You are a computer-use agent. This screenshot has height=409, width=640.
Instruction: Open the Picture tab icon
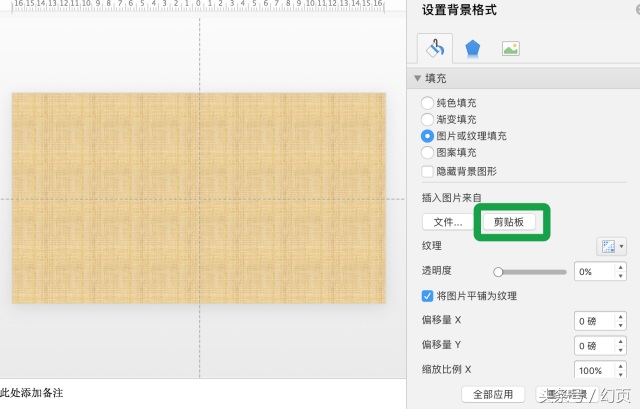(x=510, y=49)
